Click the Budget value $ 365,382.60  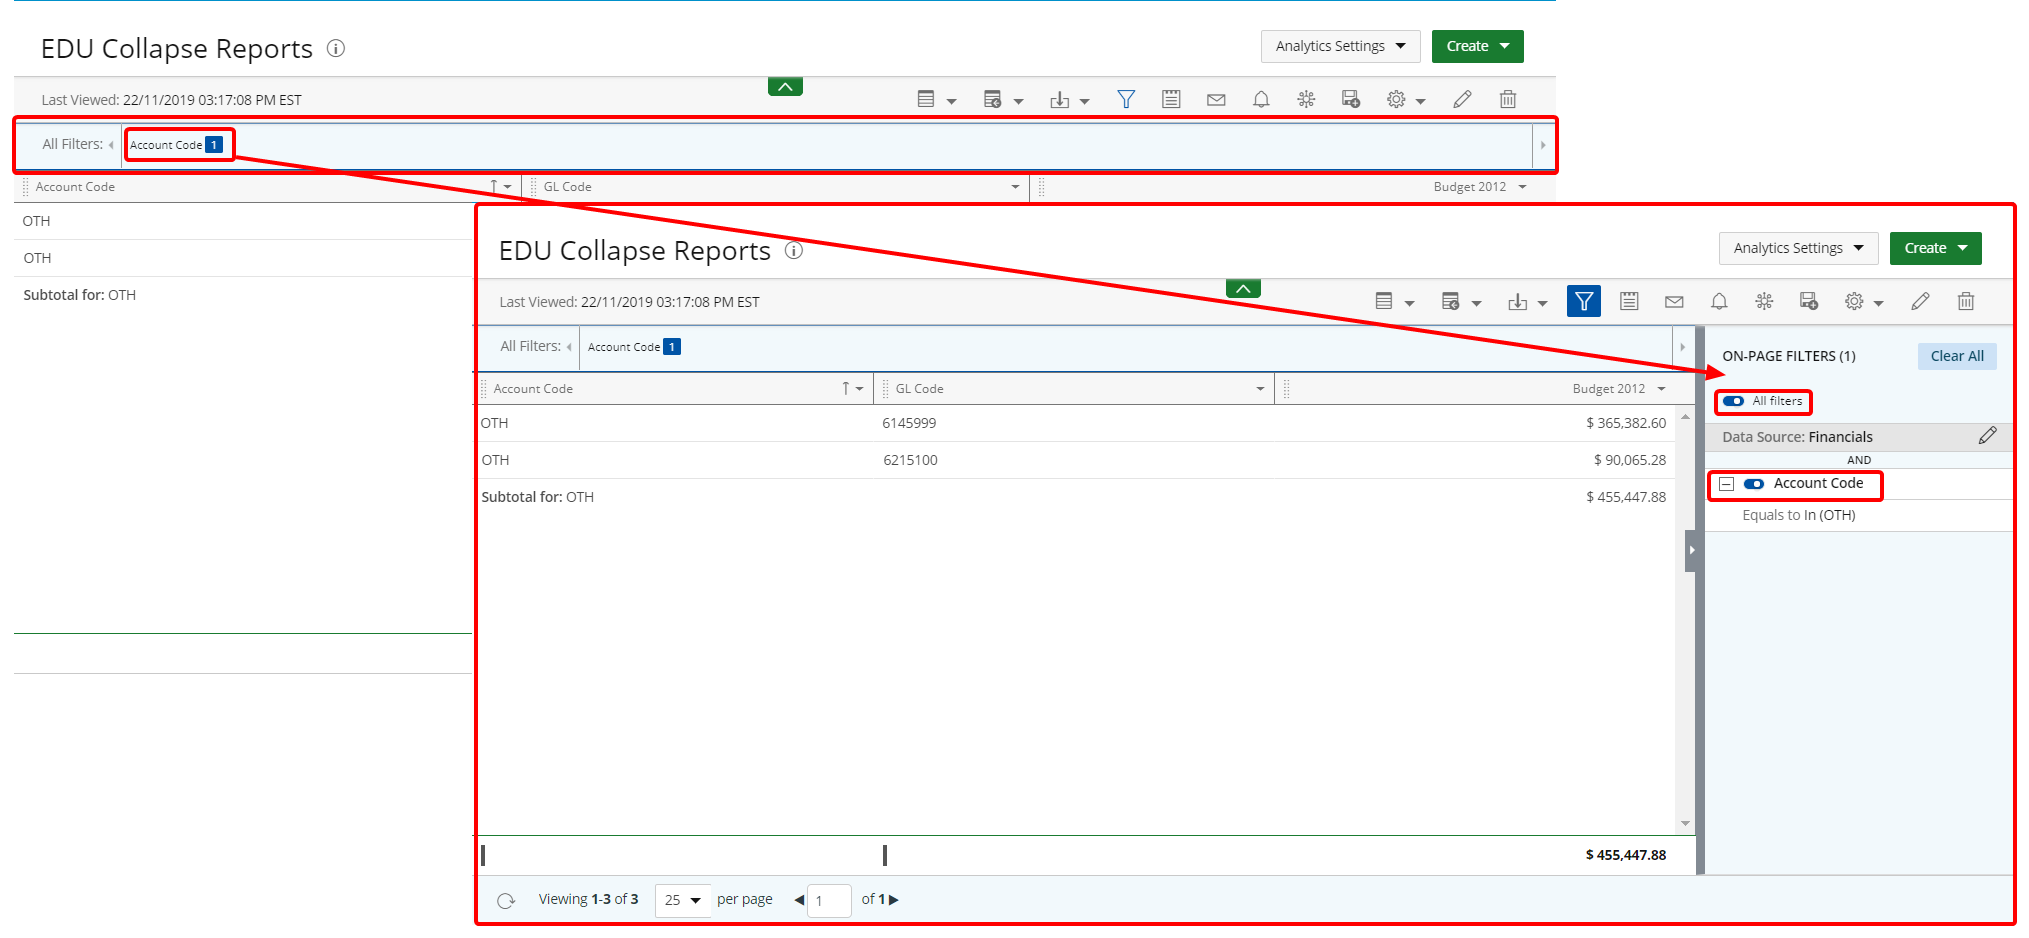1626,423
